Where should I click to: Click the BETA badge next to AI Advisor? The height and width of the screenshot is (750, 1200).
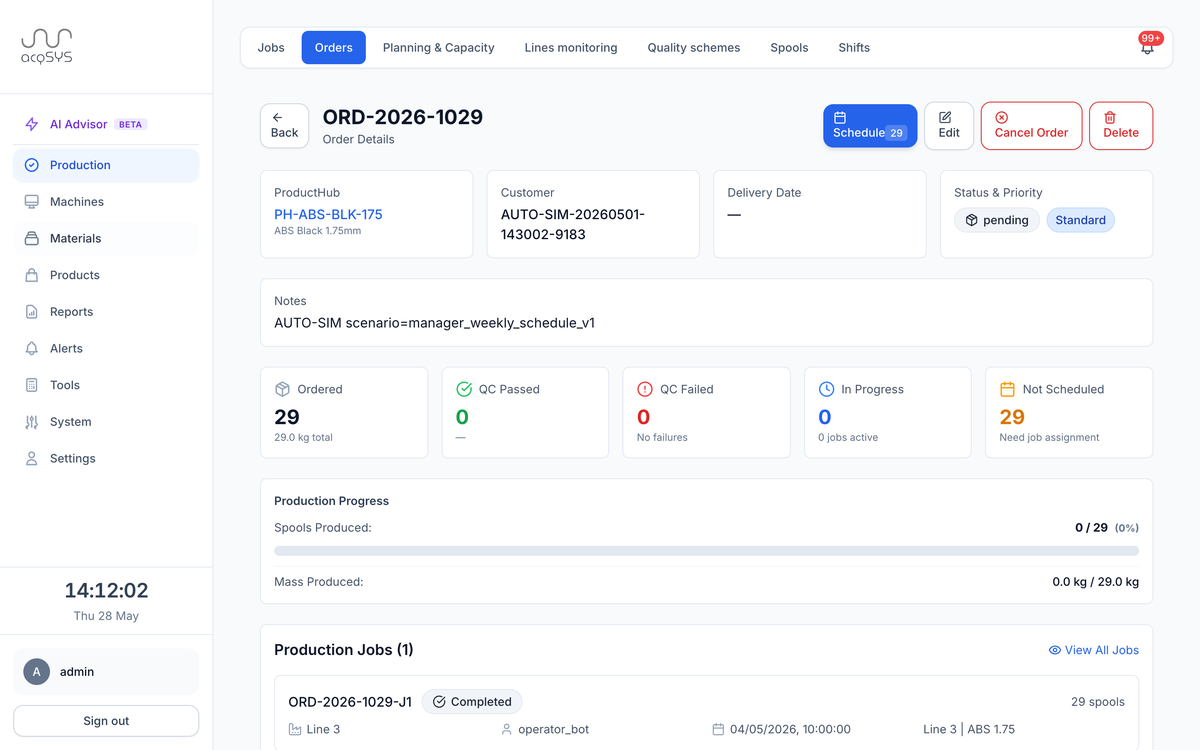(x=131, y=124)
